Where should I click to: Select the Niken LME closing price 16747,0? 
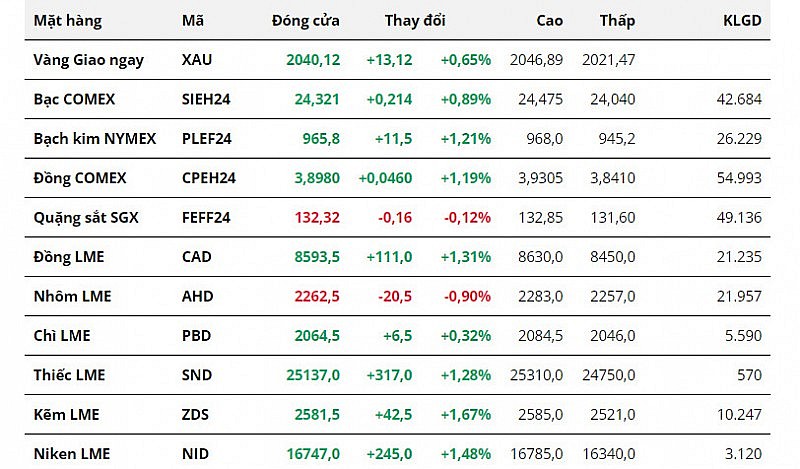click(x=313, y=453)
